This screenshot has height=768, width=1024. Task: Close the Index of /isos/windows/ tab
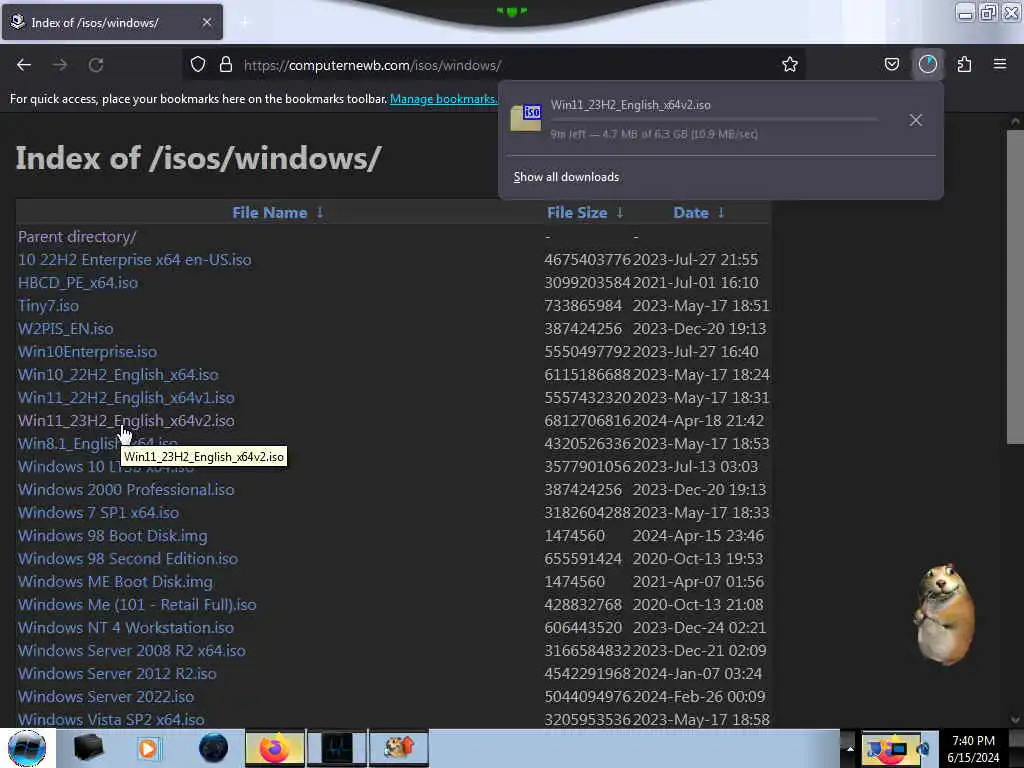pyautogui.click(x=207, y=22)
